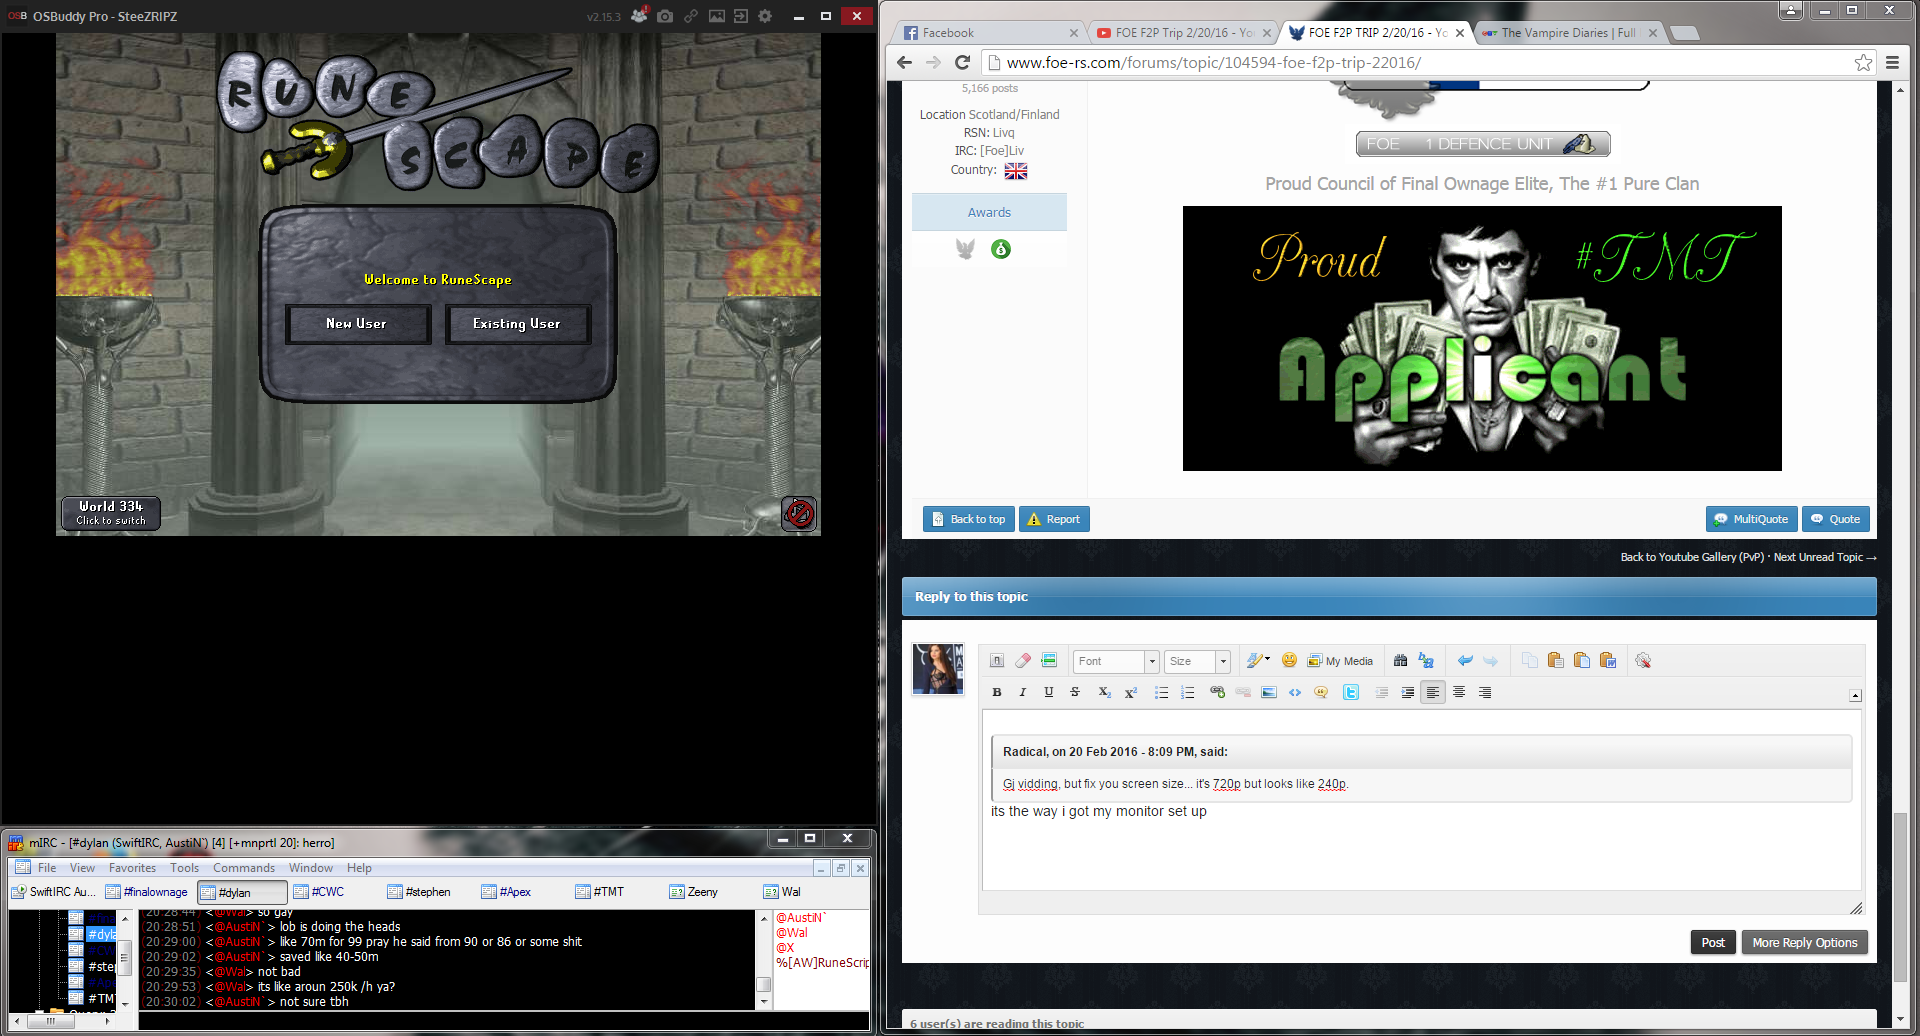Toggle bulleted list in reply editor
This screenshot has height=1036, width=1920.
tap(1161, 692)
